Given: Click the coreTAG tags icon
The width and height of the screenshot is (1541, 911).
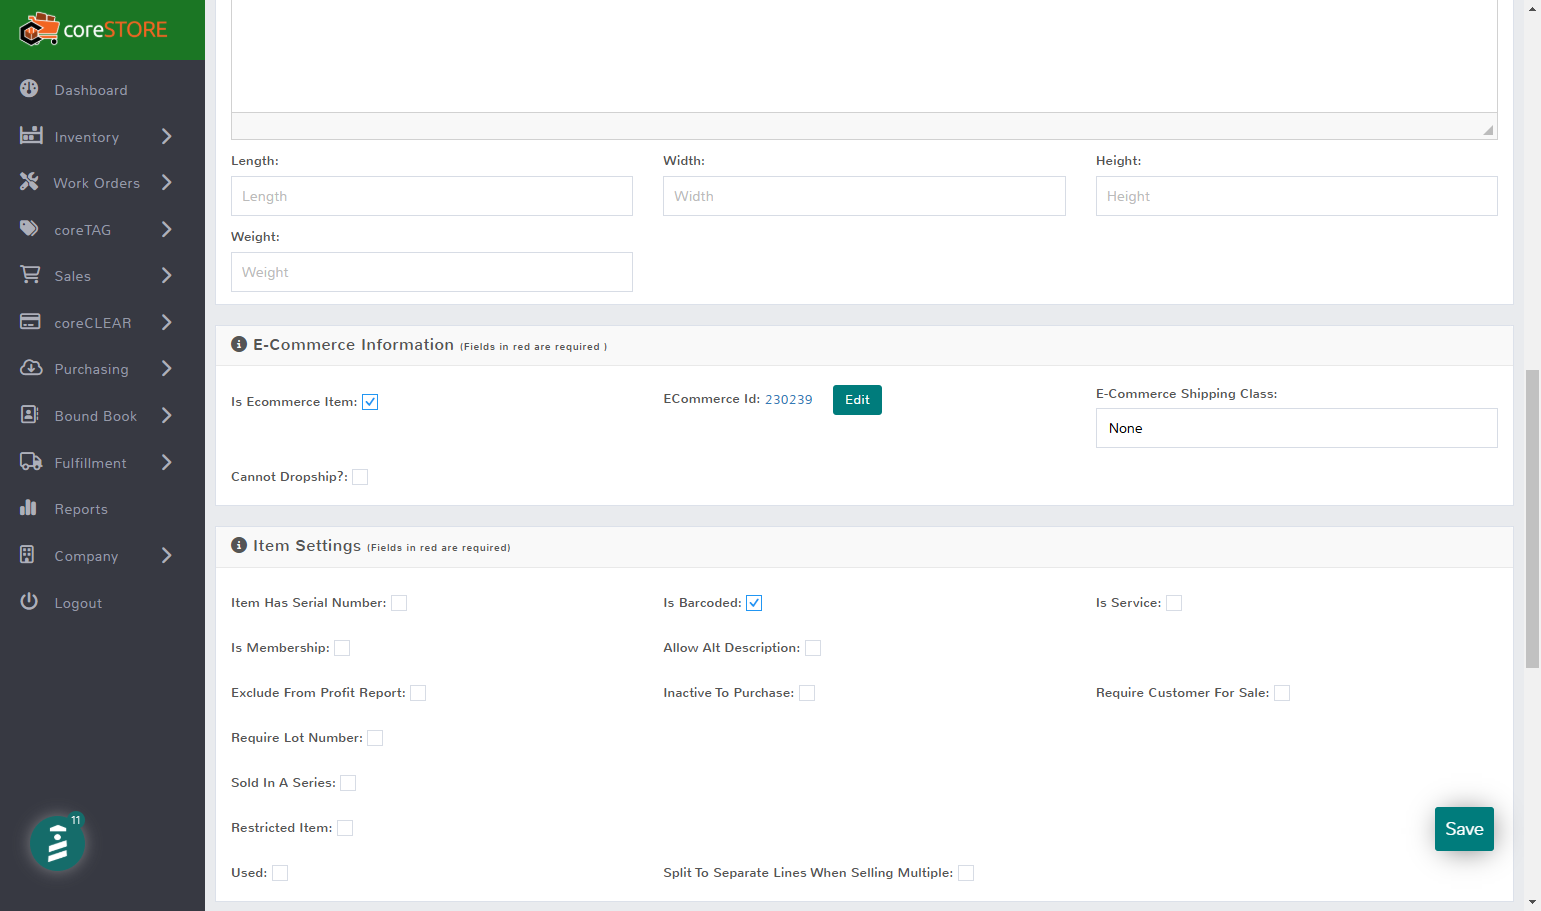Looking at the screenshot, I should (30, 229).
